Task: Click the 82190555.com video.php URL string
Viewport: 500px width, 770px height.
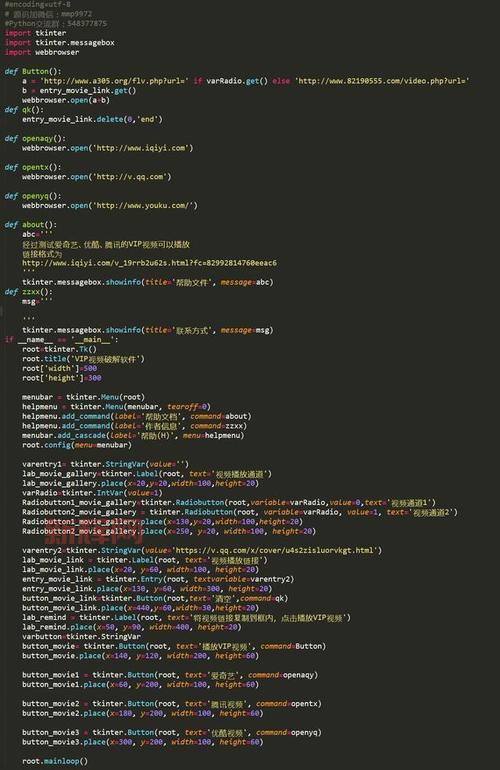Action: click(382, 81)
